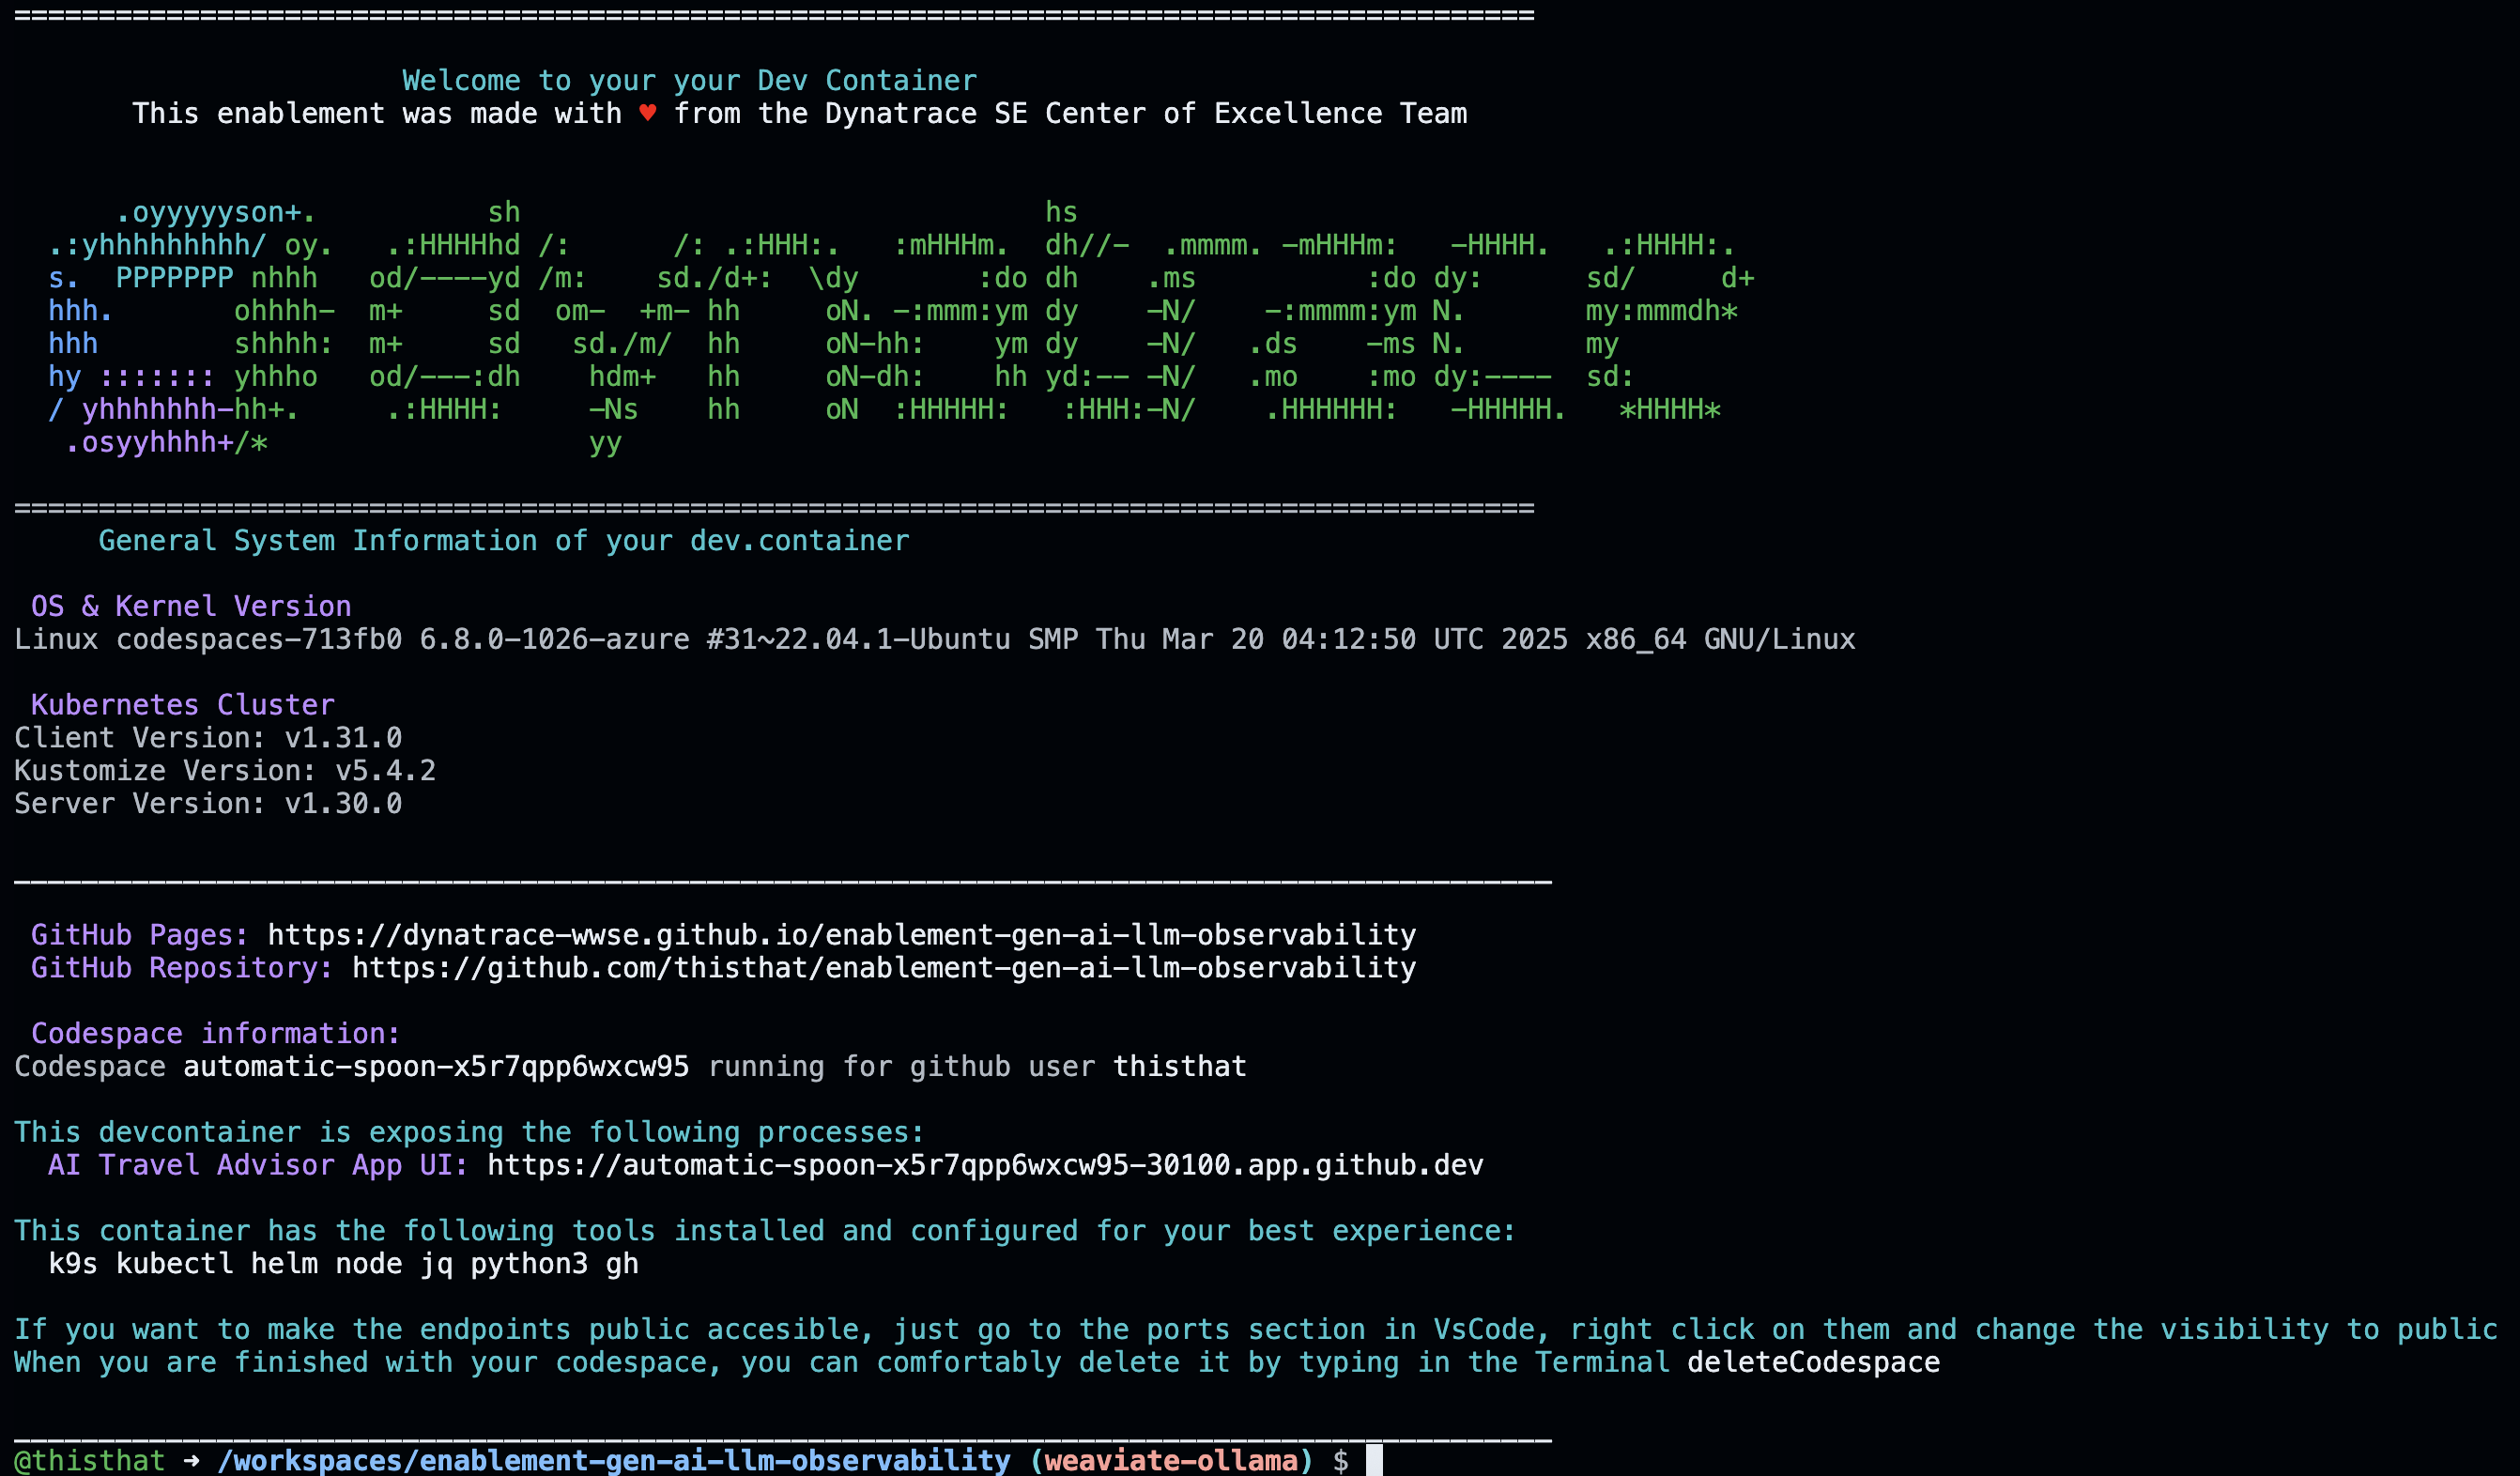Open the AI Travel Advisor App UI link
Screen dimensions: 2520x1476
click(985, 1165)
